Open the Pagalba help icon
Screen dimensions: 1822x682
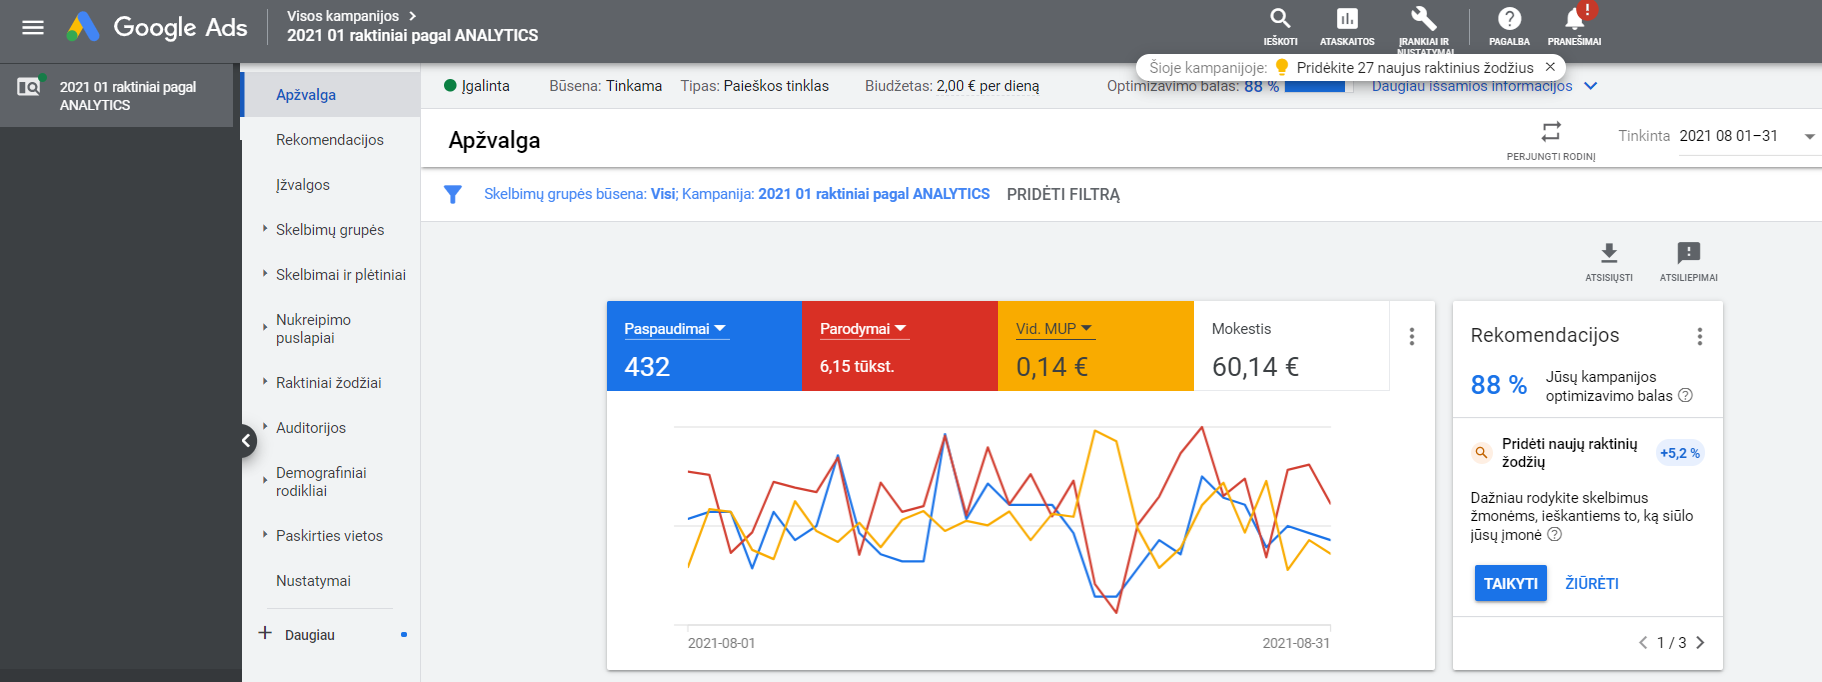[x=1509, y=27]
